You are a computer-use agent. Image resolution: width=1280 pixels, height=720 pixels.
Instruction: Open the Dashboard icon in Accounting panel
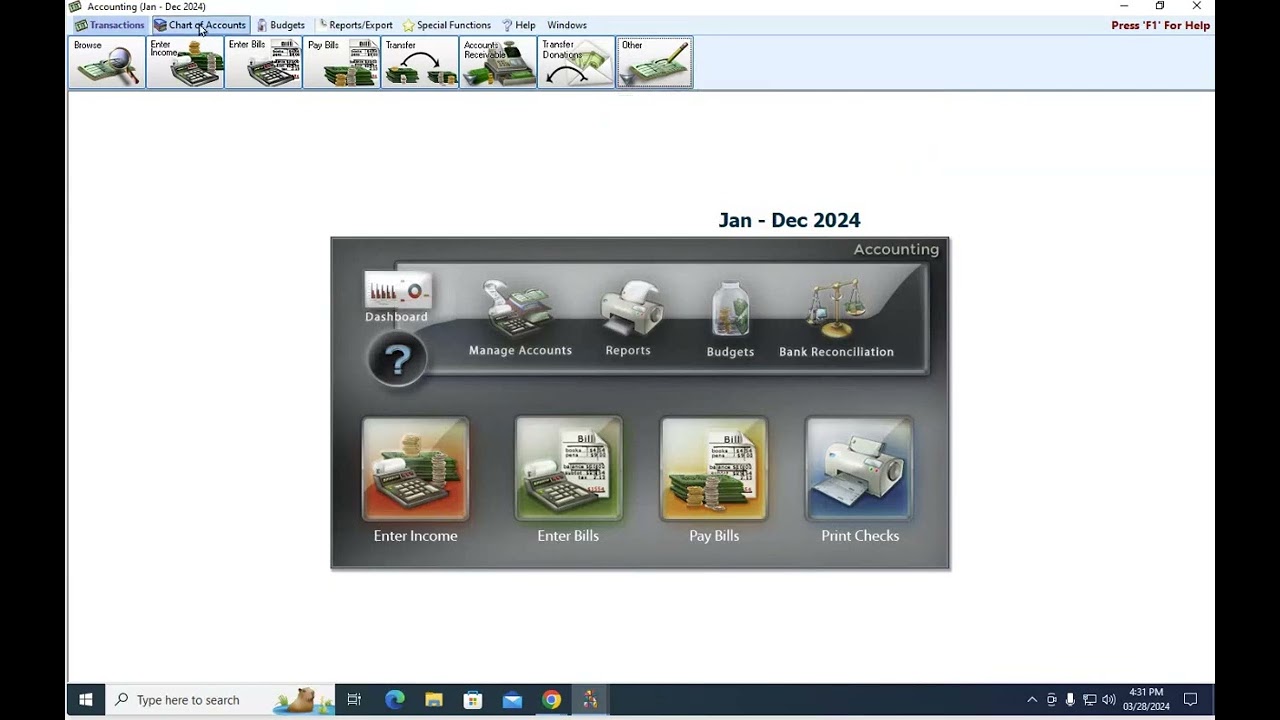click(x=397, y=297)
